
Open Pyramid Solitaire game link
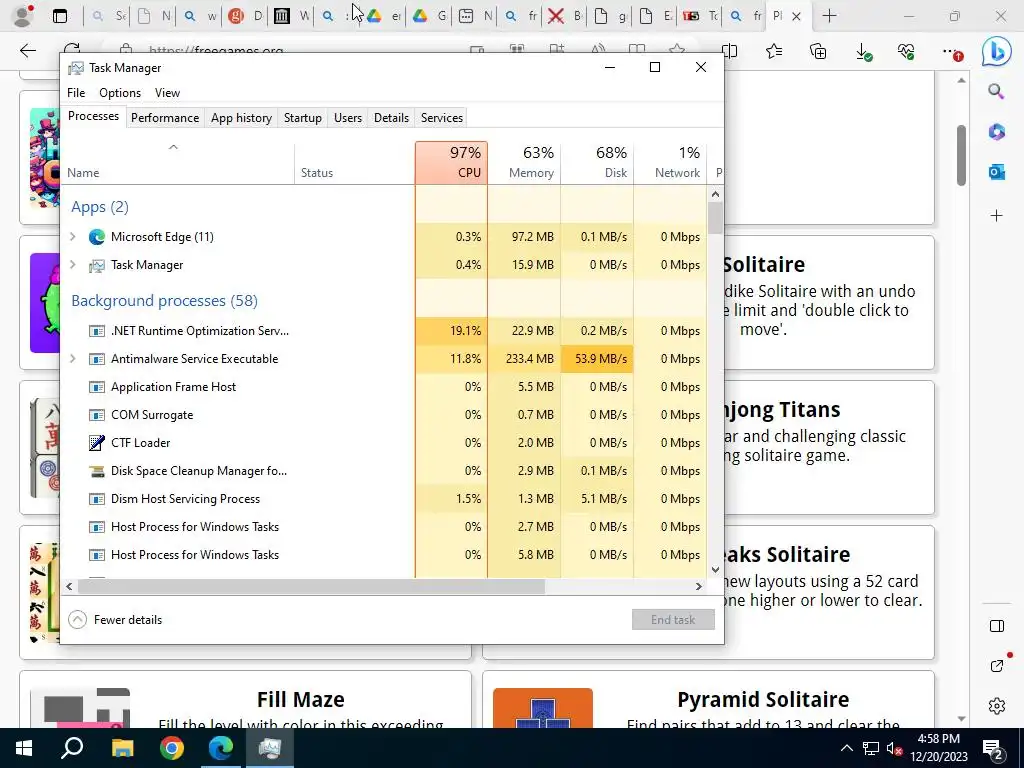point(763,699)
